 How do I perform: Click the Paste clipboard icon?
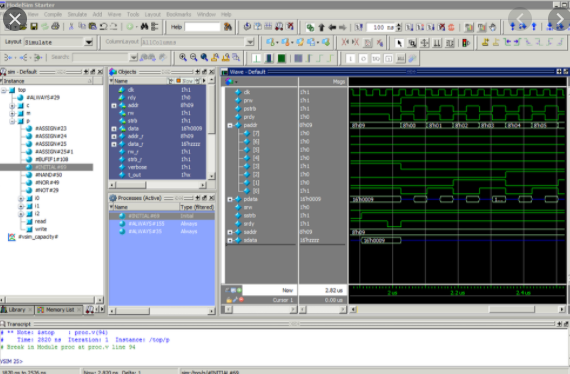pos(93,27)
